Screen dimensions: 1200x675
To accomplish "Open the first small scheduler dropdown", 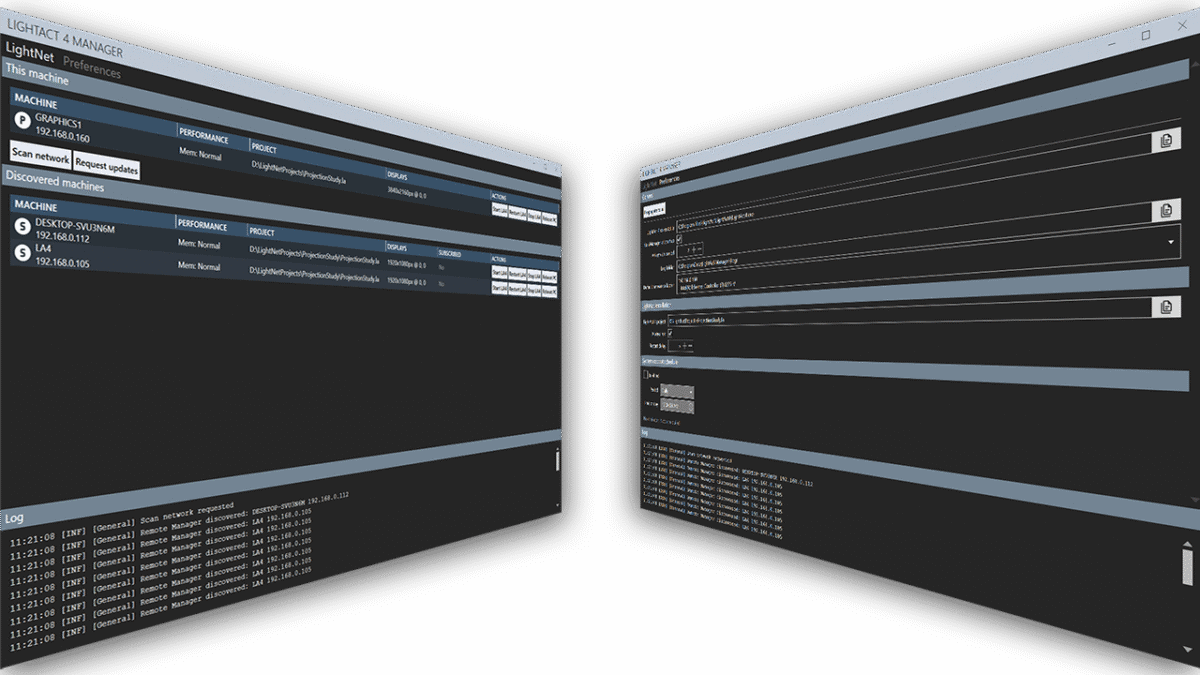I will [675, 391].
